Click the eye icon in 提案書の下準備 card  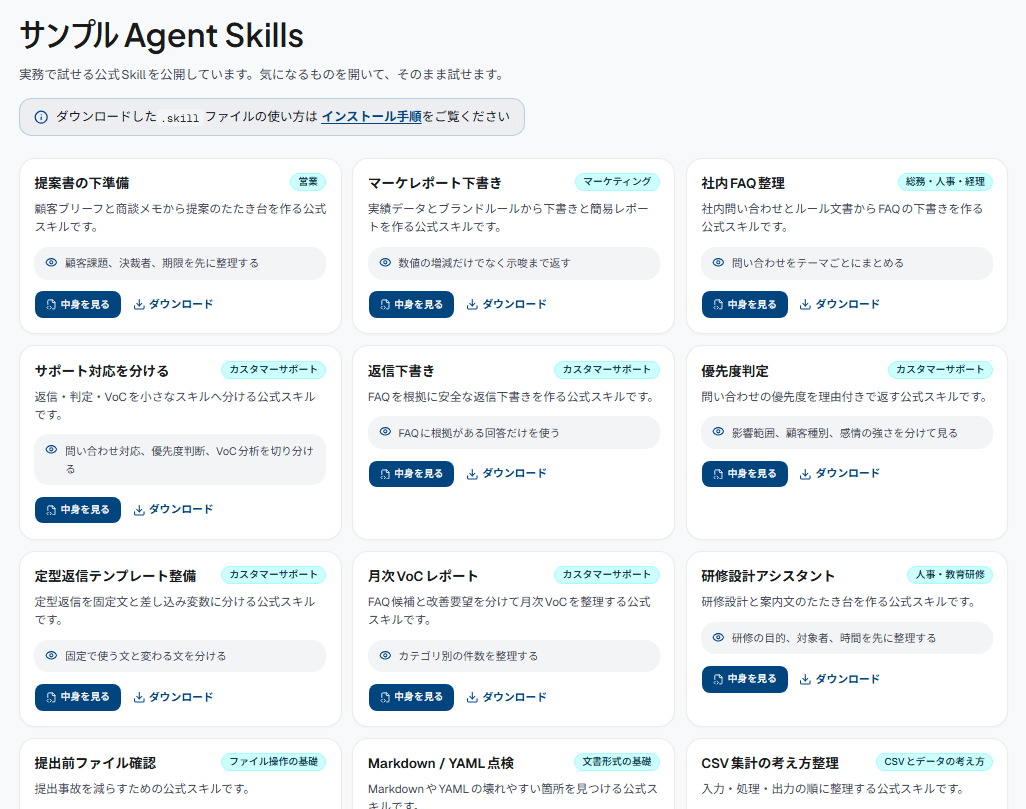tap(51, 262)
